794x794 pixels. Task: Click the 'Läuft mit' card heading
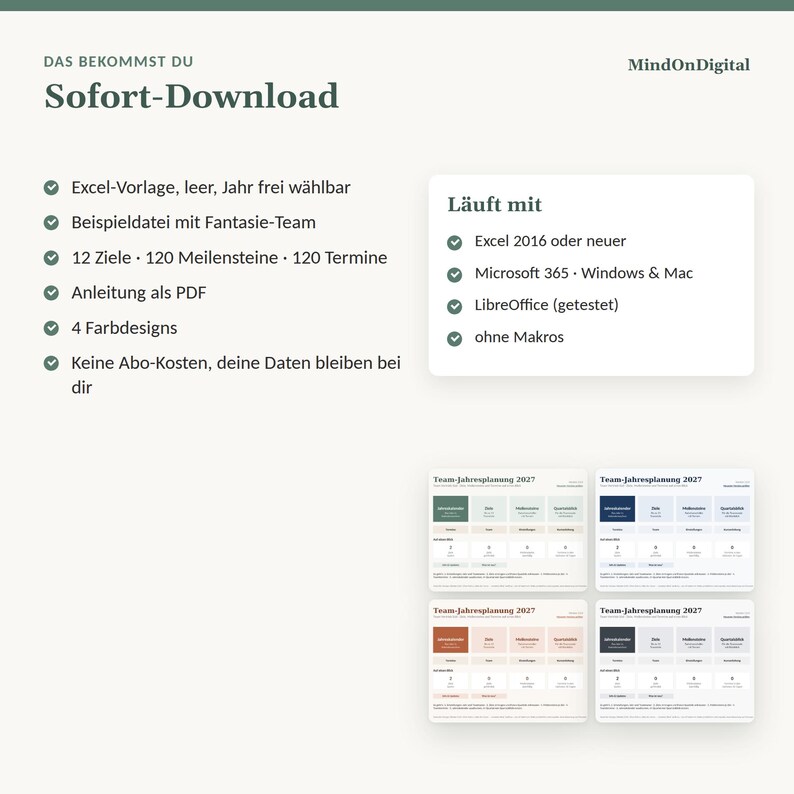click(494, 205)
